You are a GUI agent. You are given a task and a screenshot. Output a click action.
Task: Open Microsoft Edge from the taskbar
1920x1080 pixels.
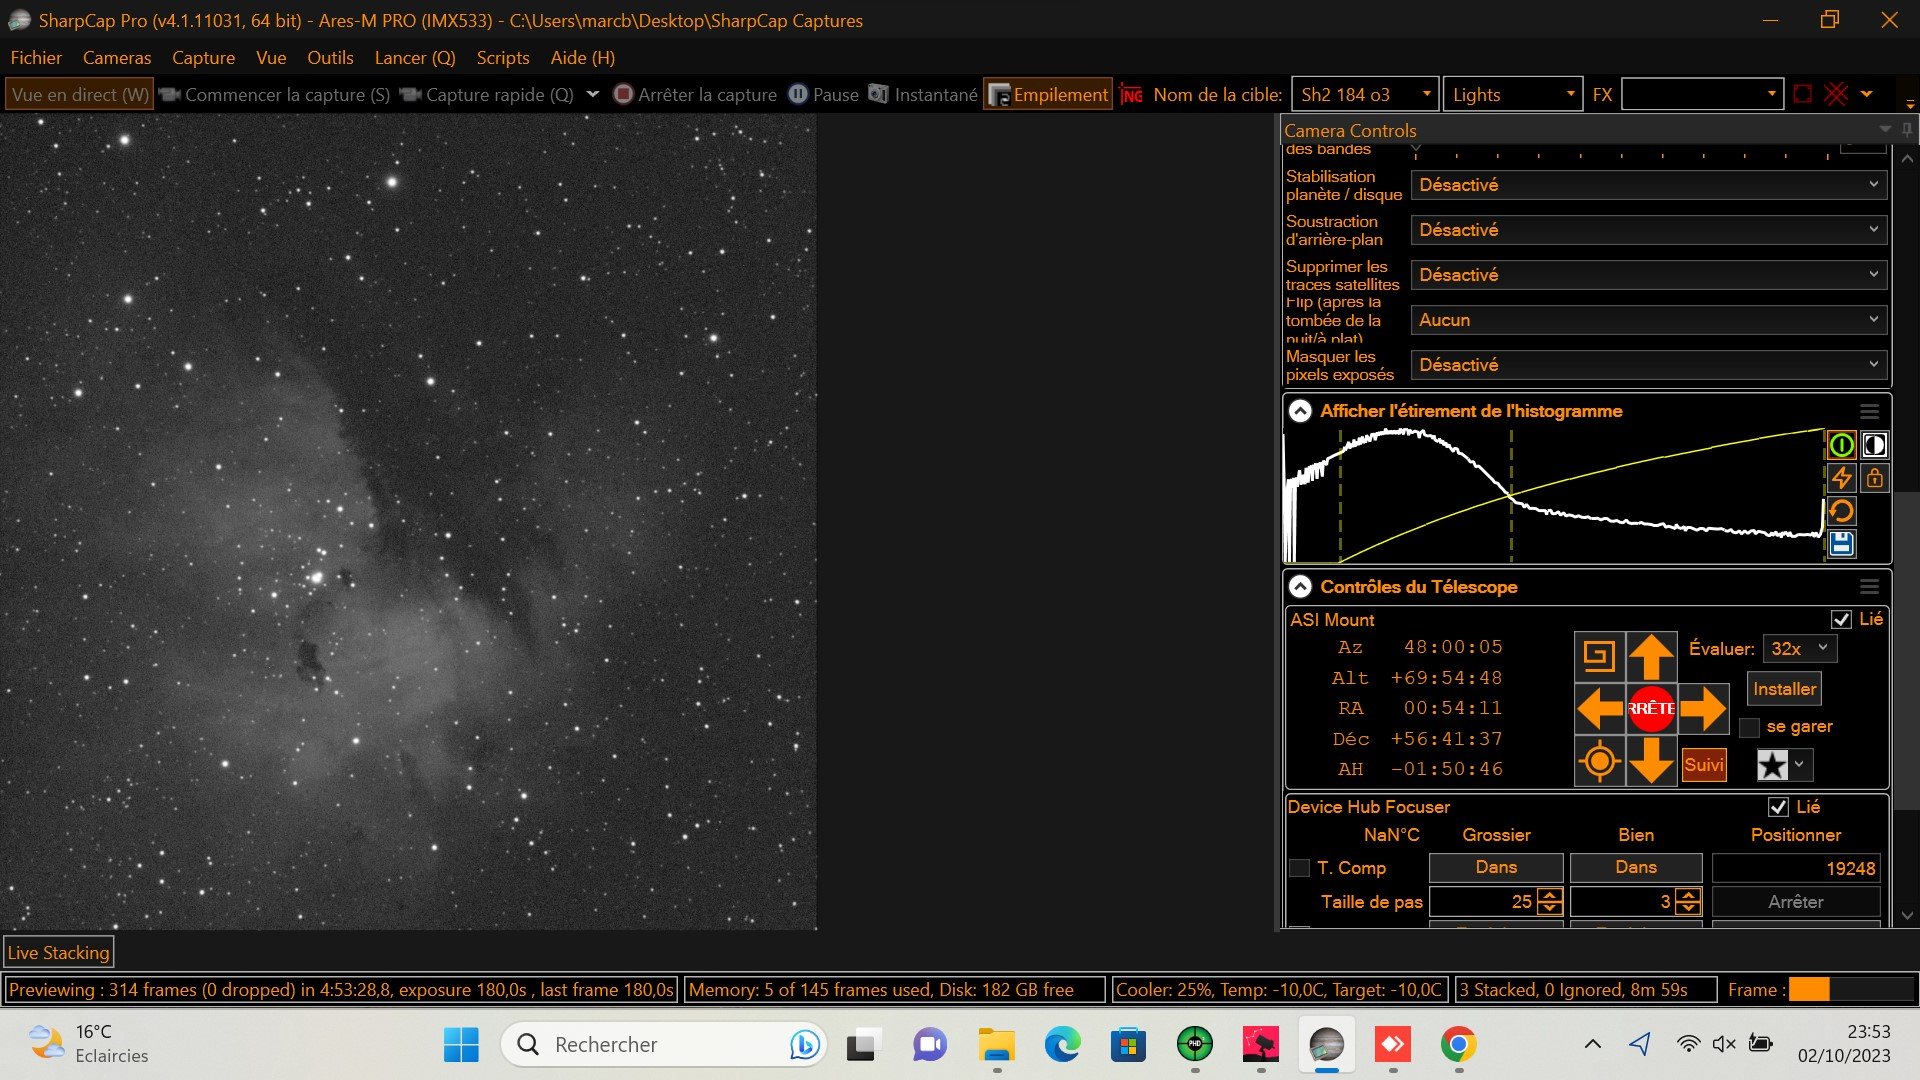click(1062, 1045)
